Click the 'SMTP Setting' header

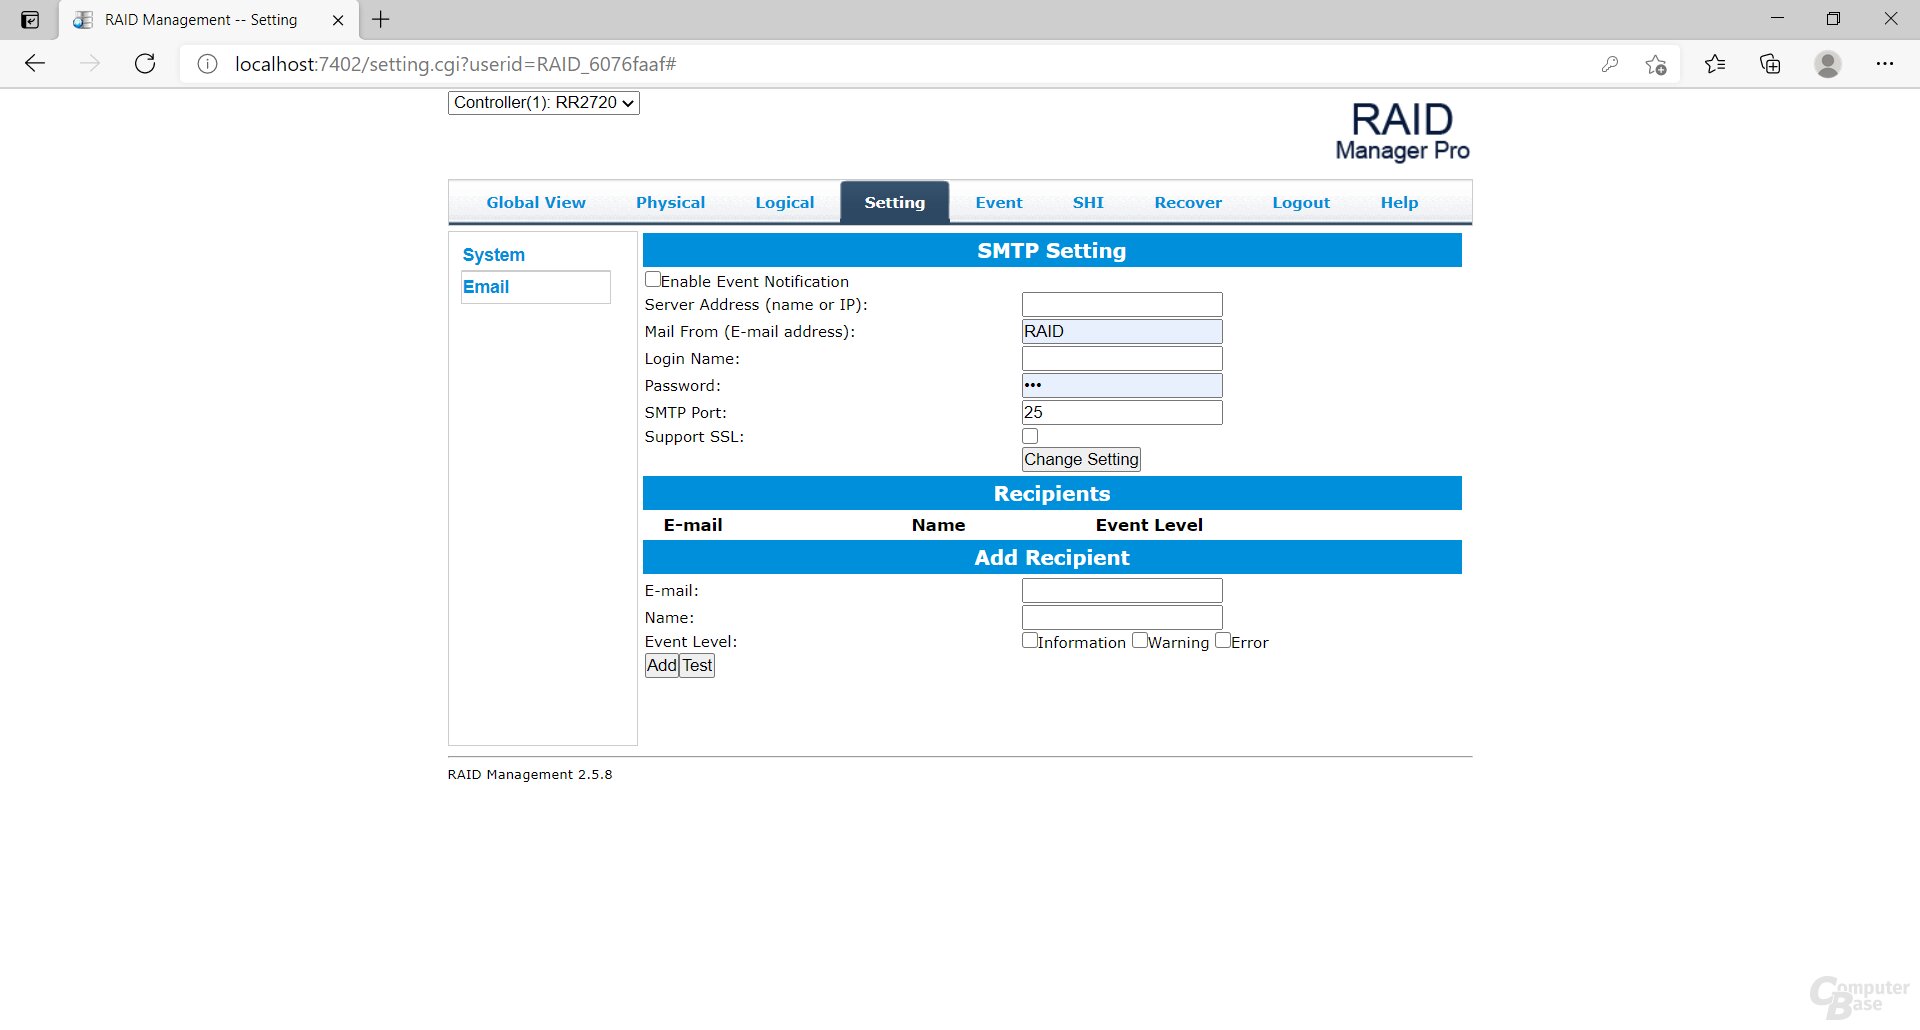(1052, 251)
